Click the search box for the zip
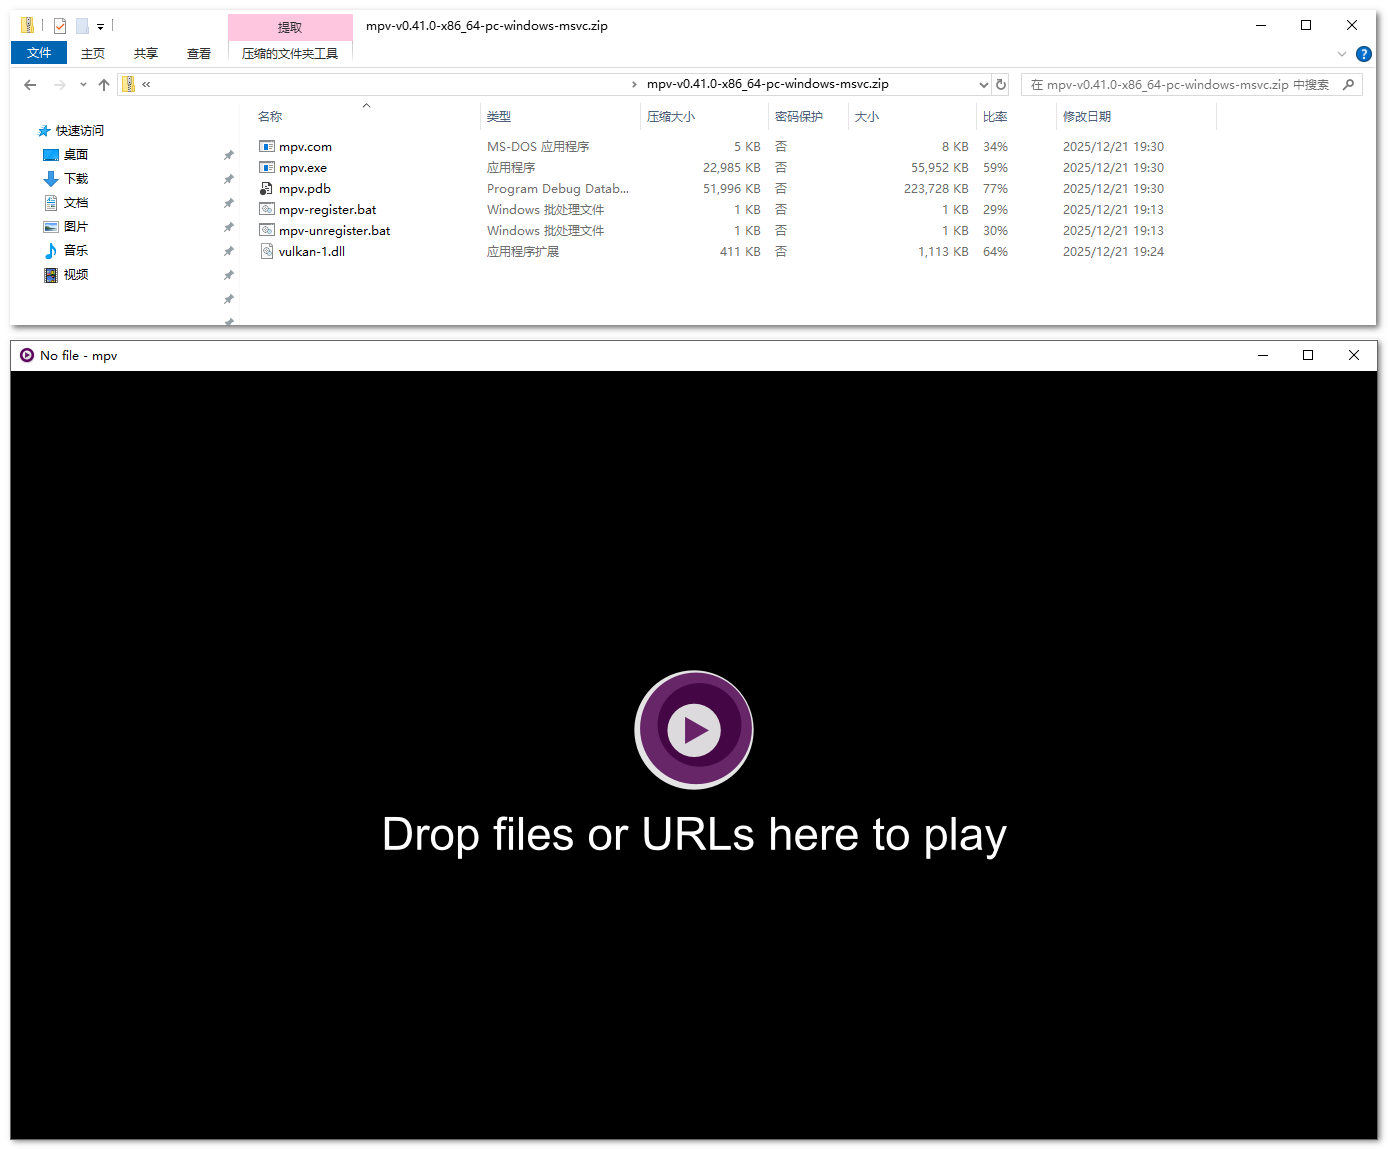The image size is (1388, 1149). tap(1180, 85)
